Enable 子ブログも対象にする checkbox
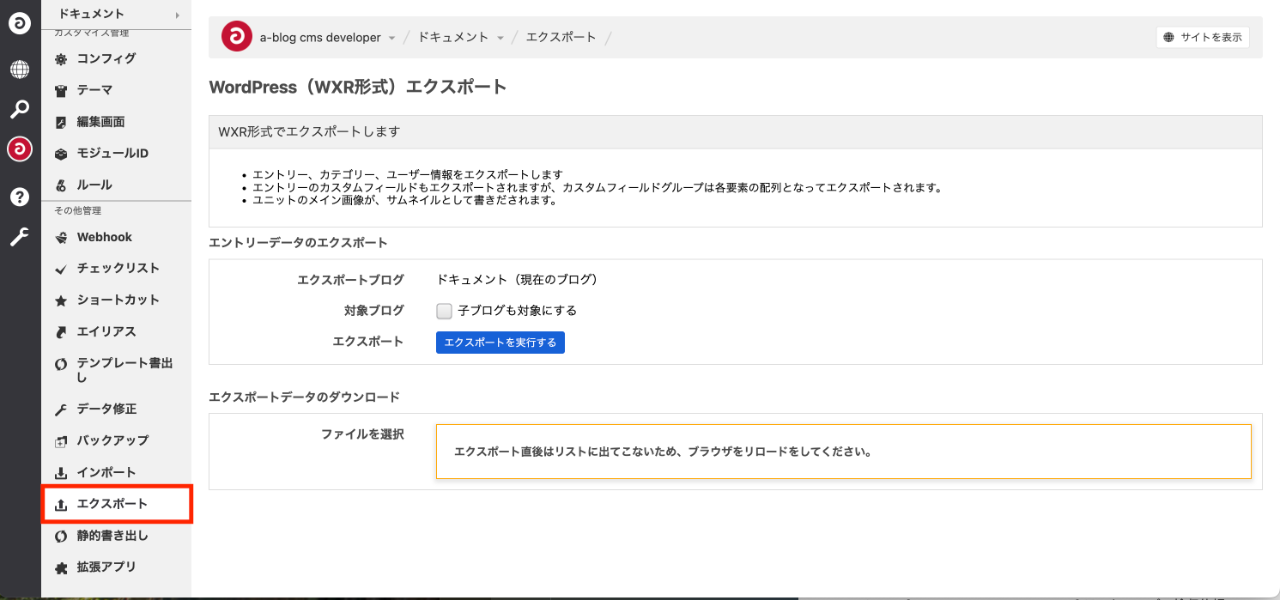This screenshot has width=1280, height=600. click(445, 311)
